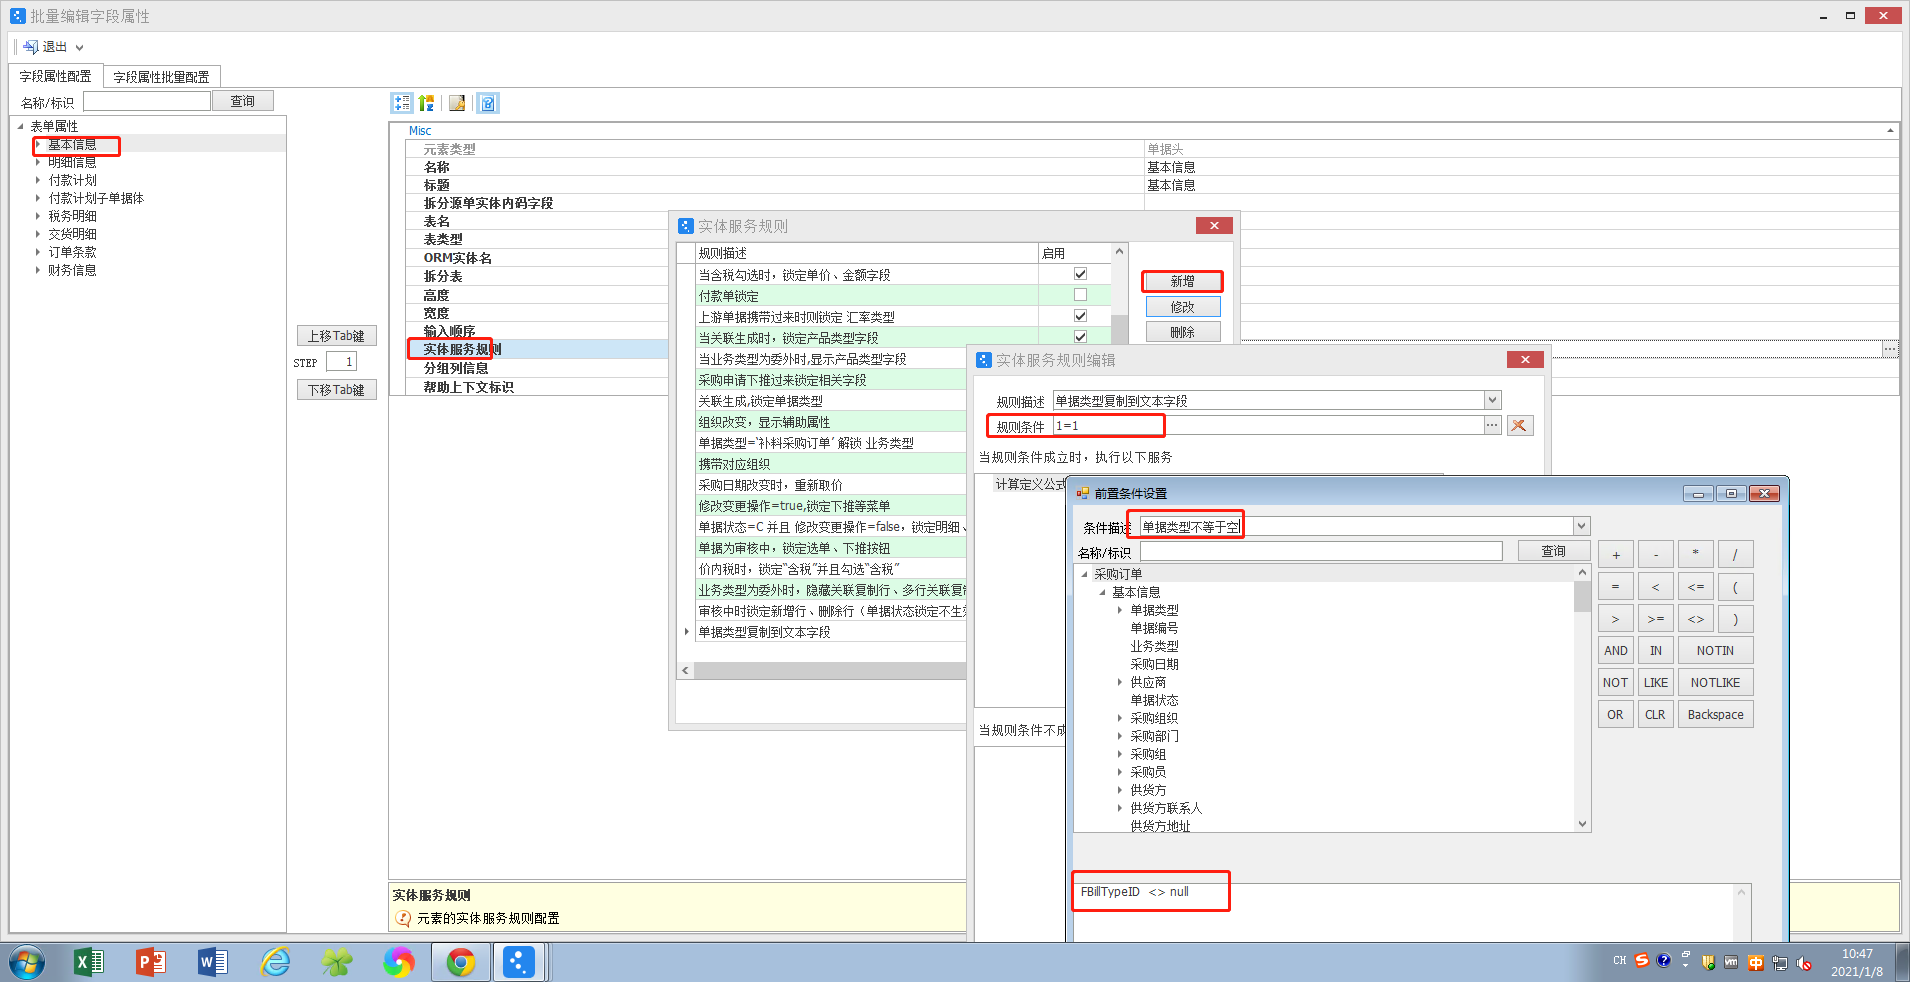The height and width of the screenshot is (982, 1910).
Task: Click the 查询 button in 前置条件设置
Action: click(1553, 551)
